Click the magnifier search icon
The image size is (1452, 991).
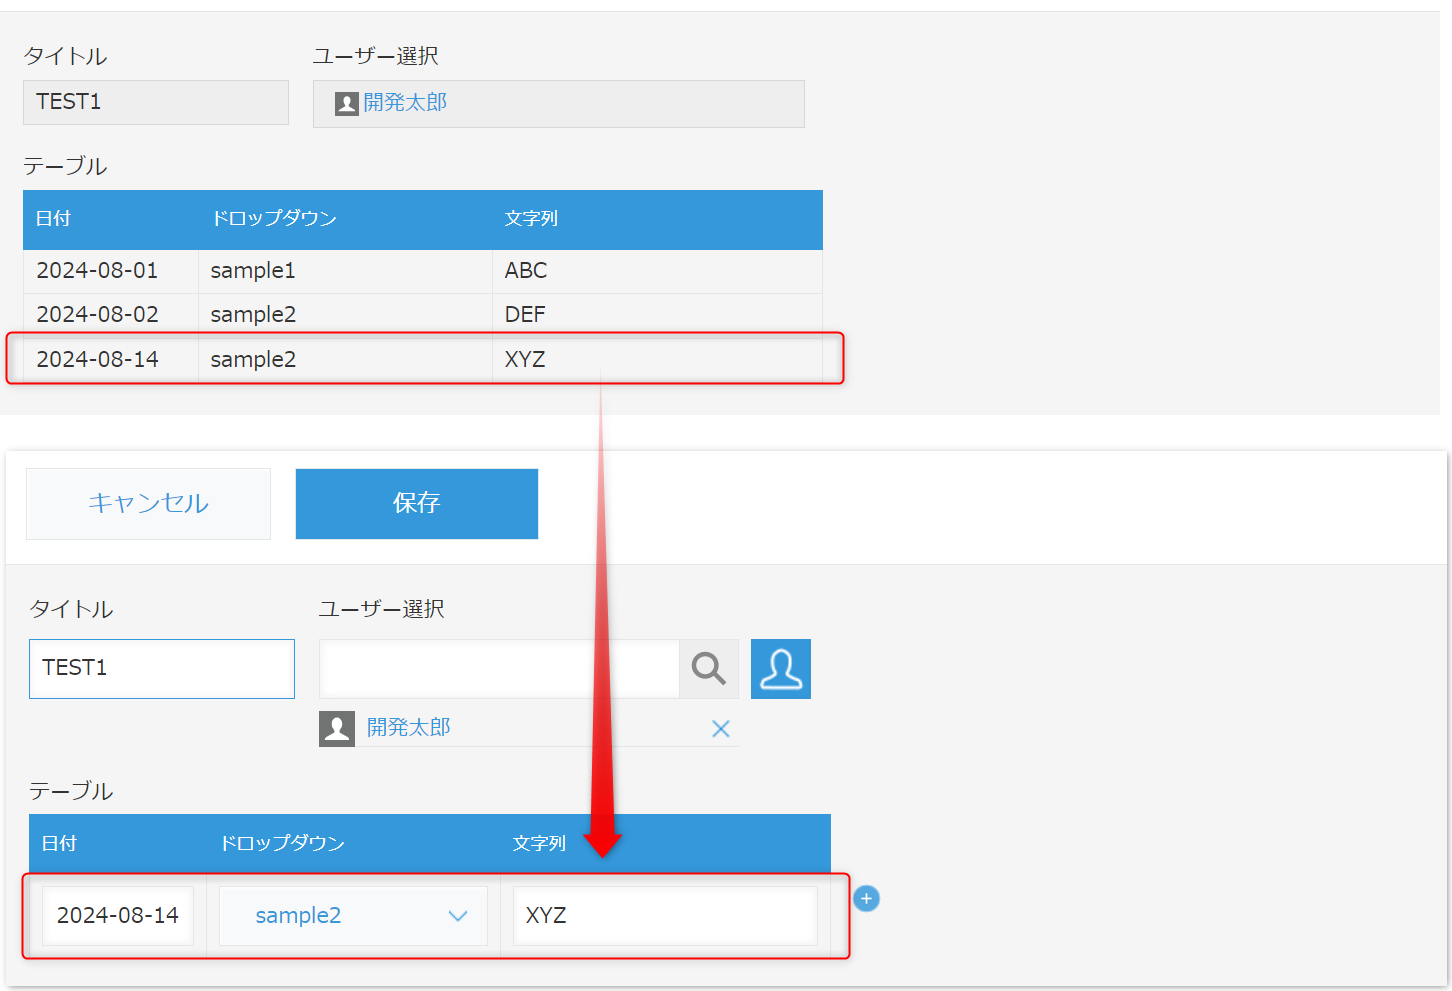(x=709, y=668)
